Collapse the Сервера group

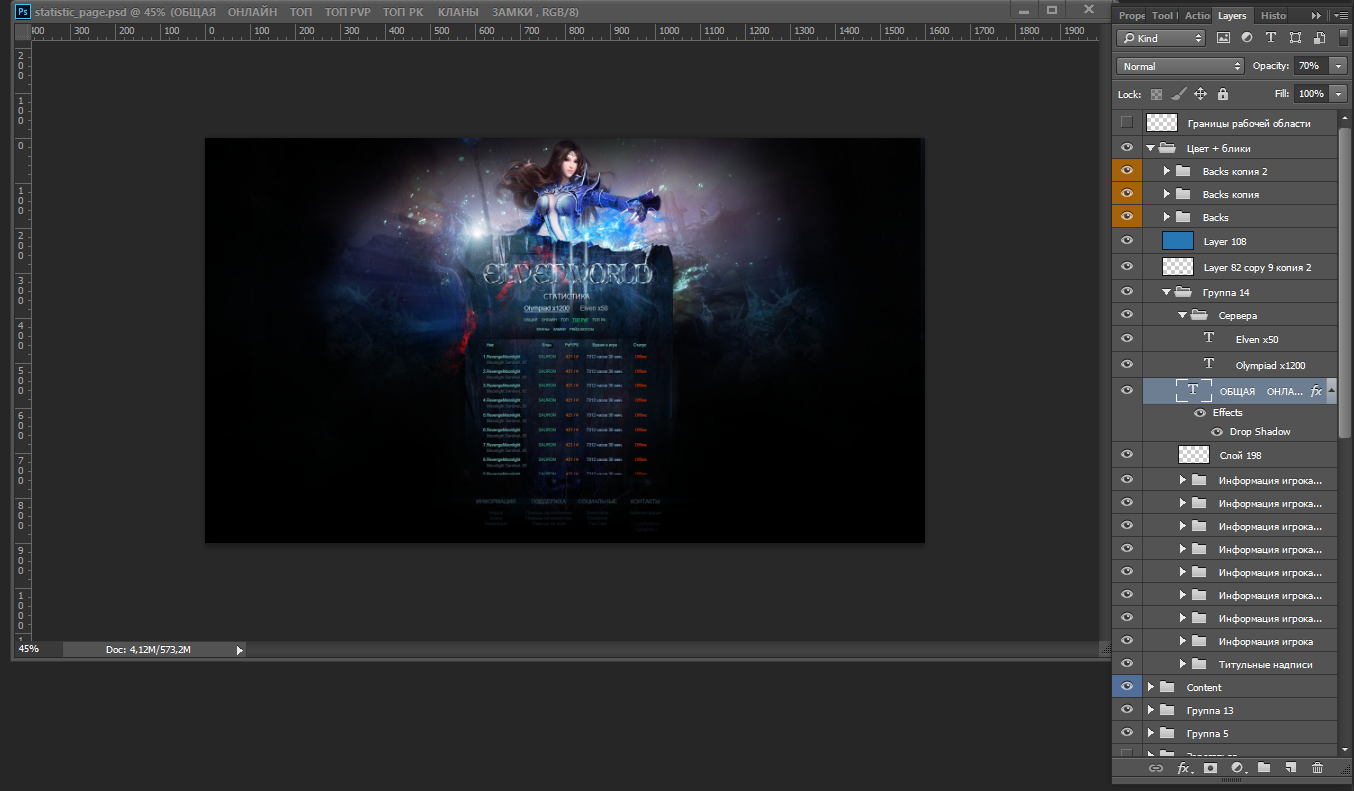click(x=1183, y=315)
